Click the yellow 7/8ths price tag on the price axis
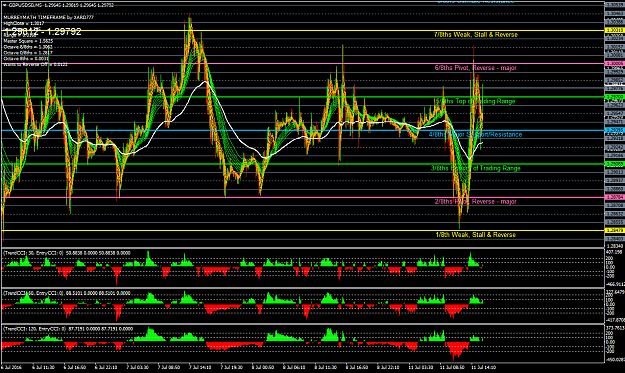 tap(615, 30)
